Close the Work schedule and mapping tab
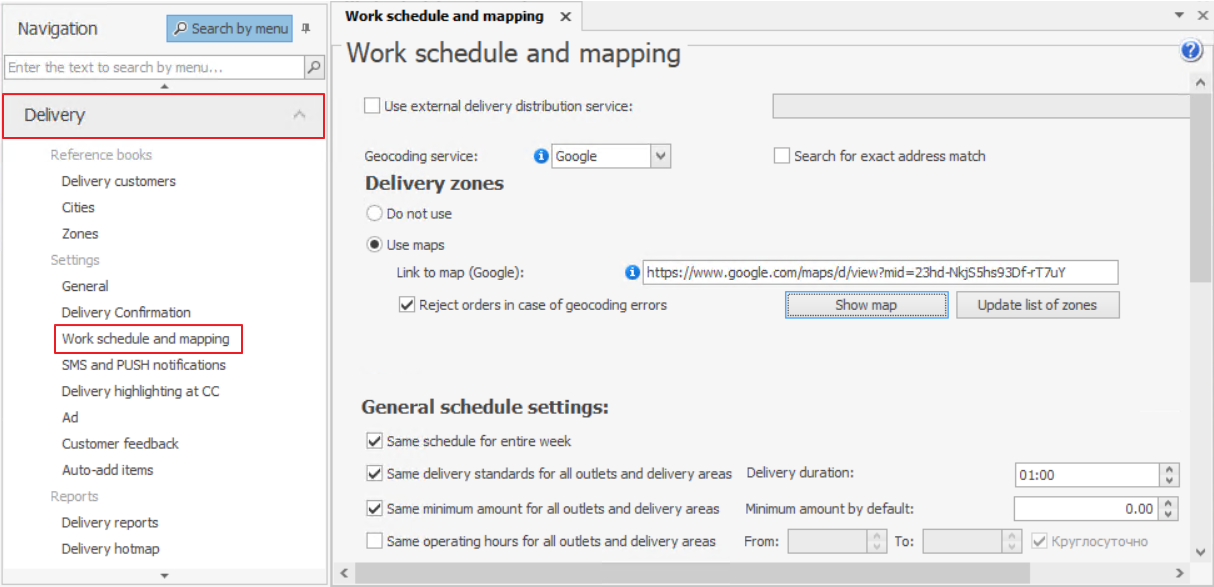Viewport: 1214px width, 587px height. point(565,17)
